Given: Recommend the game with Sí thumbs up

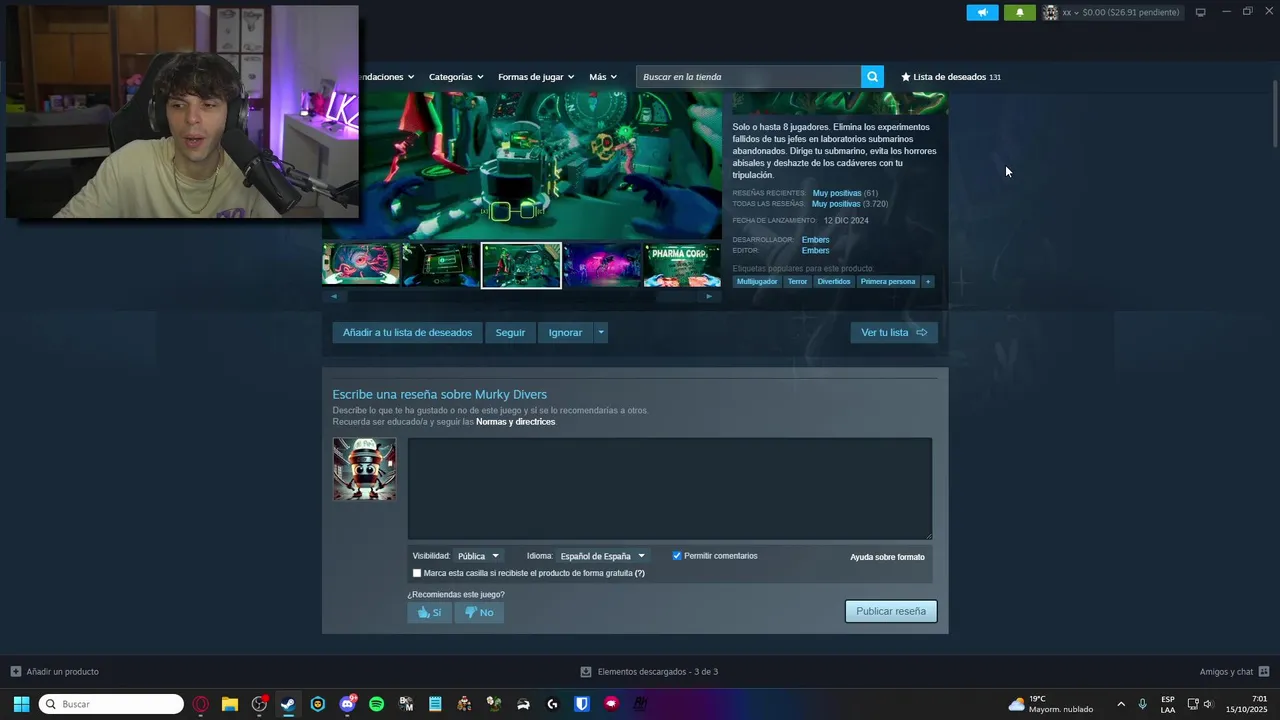Looking at the screenshot, I should (x=429, y=612).
